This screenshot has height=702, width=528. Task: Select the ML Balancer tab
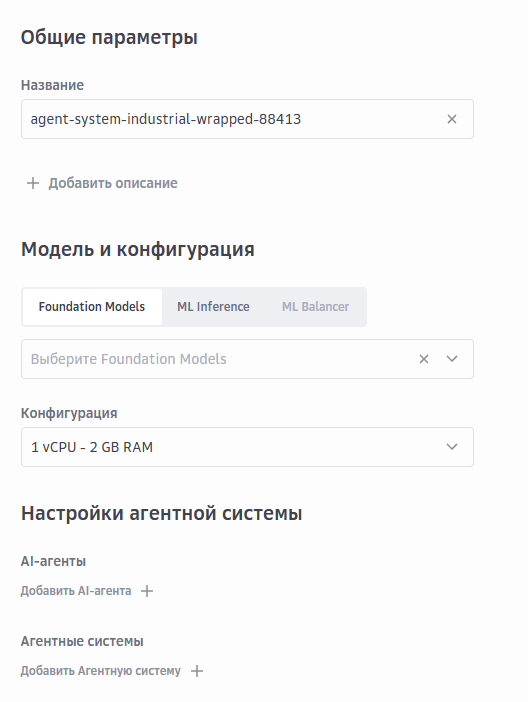[315, 307]
